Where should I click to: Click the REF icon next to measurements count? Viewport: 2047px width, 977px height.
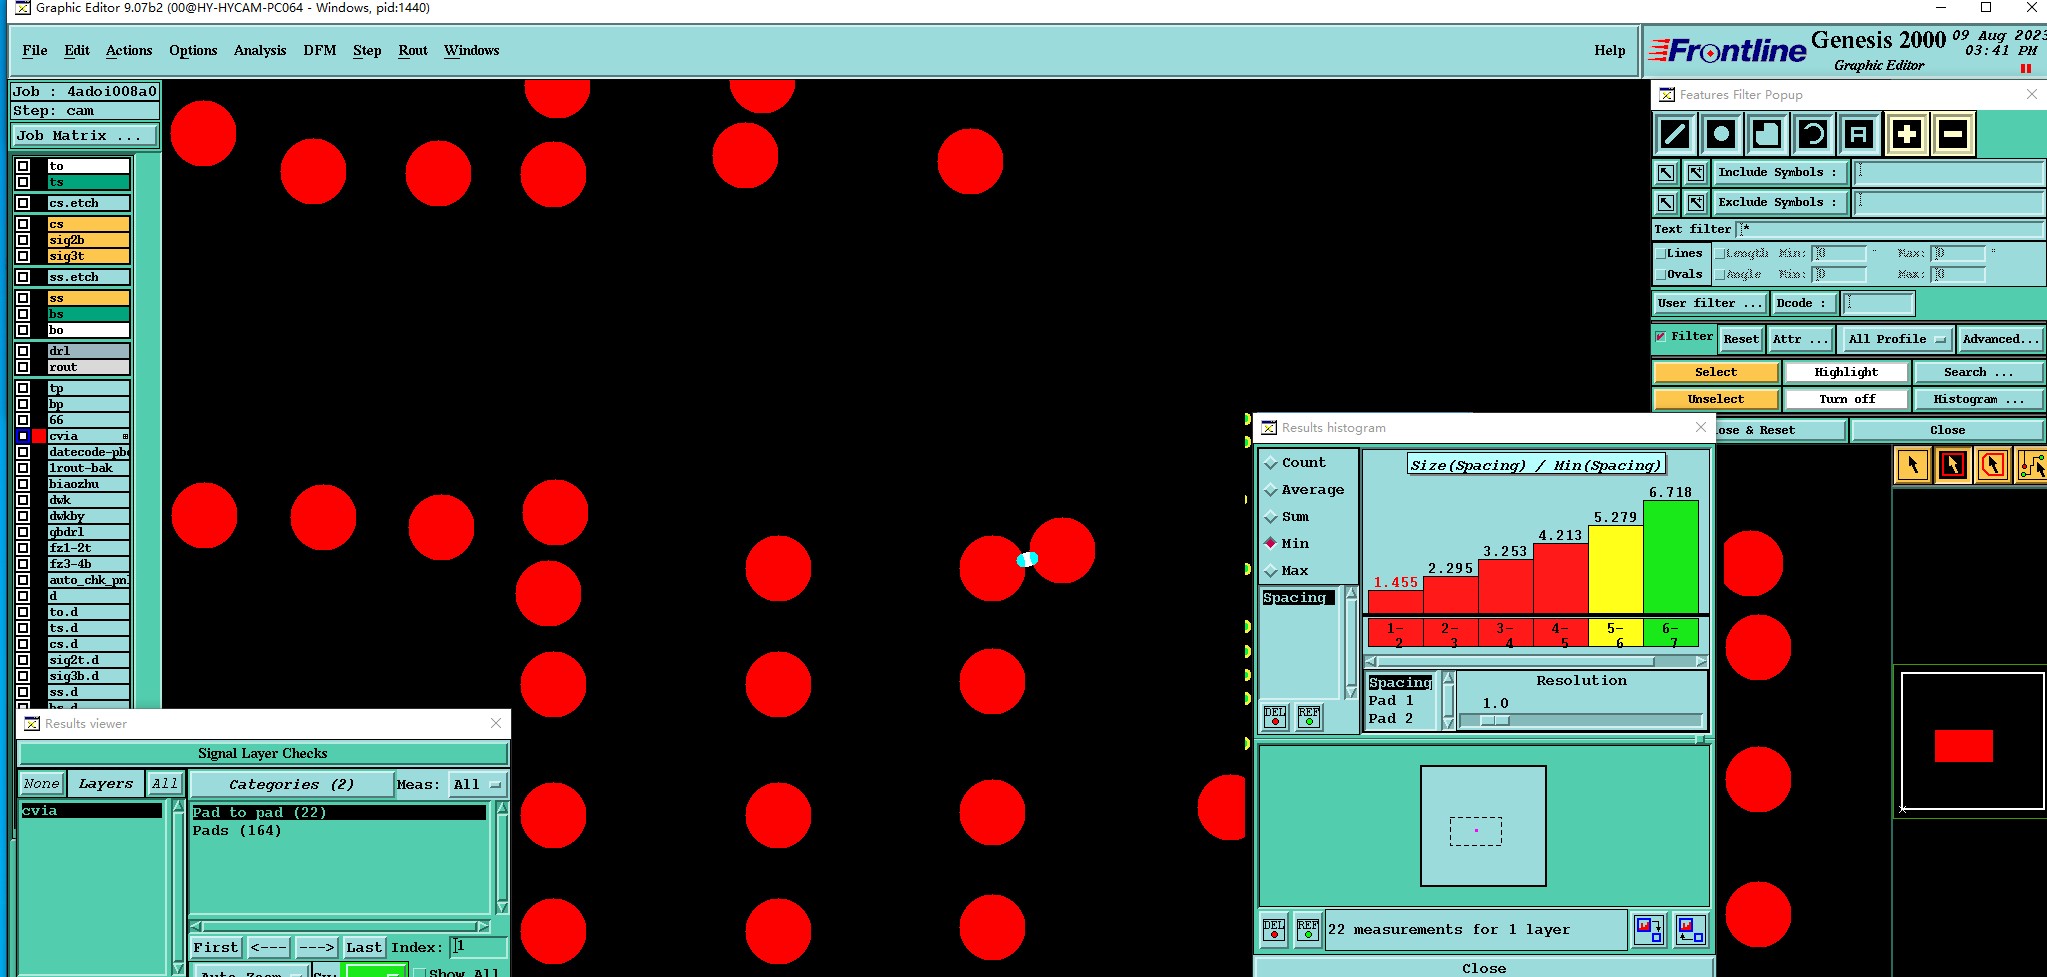coord(1308,930)
